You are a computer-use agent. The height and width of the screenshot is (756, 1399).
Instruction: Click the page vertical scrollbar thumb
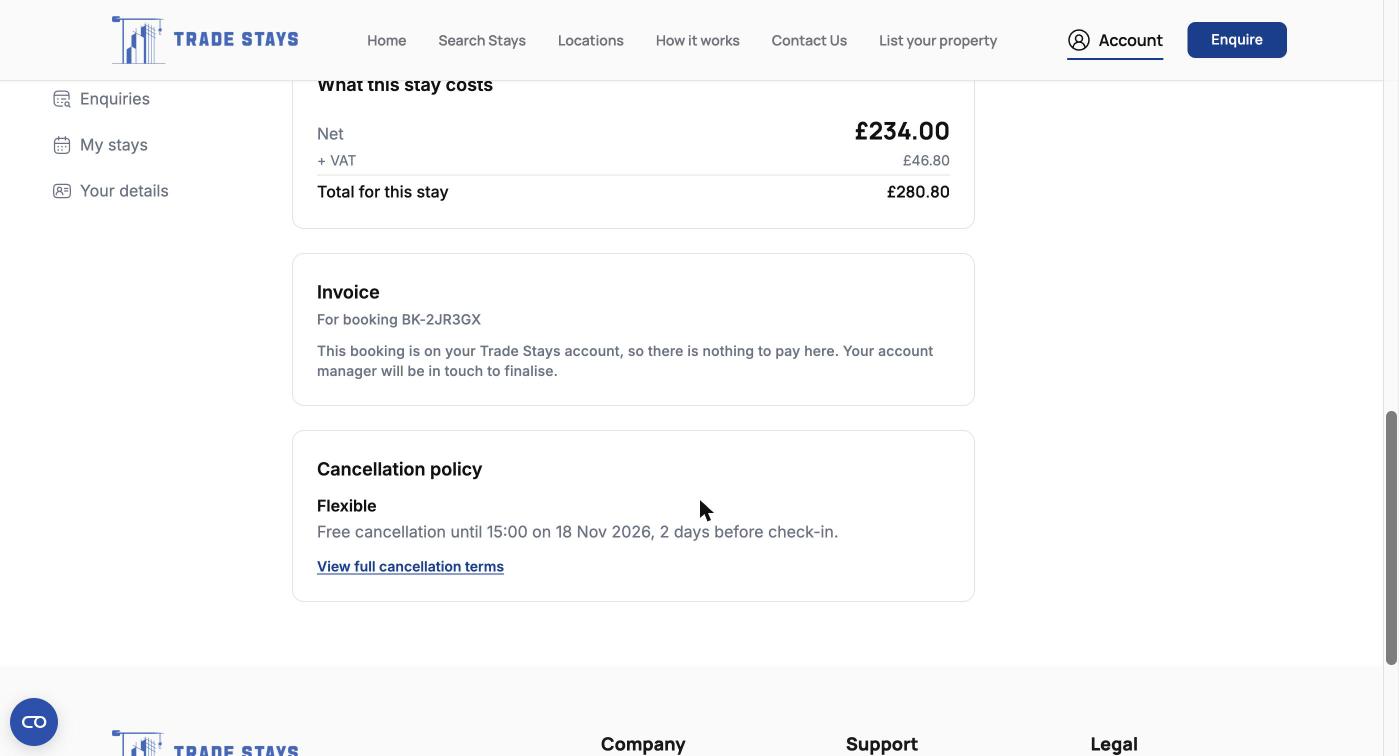[1391, 537]
